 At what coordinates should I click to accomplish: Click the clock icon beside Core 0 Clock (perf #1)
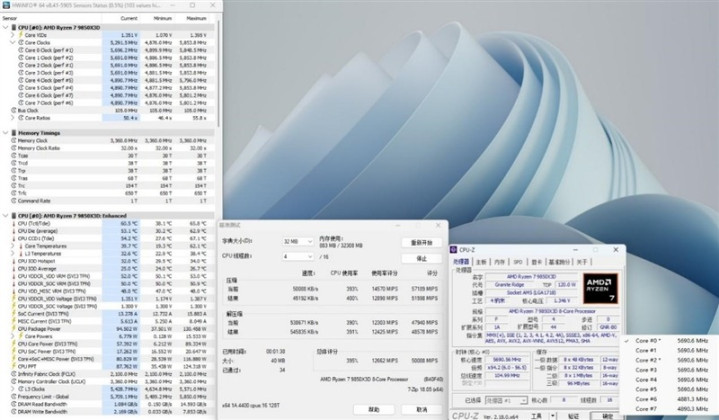click(x=21, y=50)
